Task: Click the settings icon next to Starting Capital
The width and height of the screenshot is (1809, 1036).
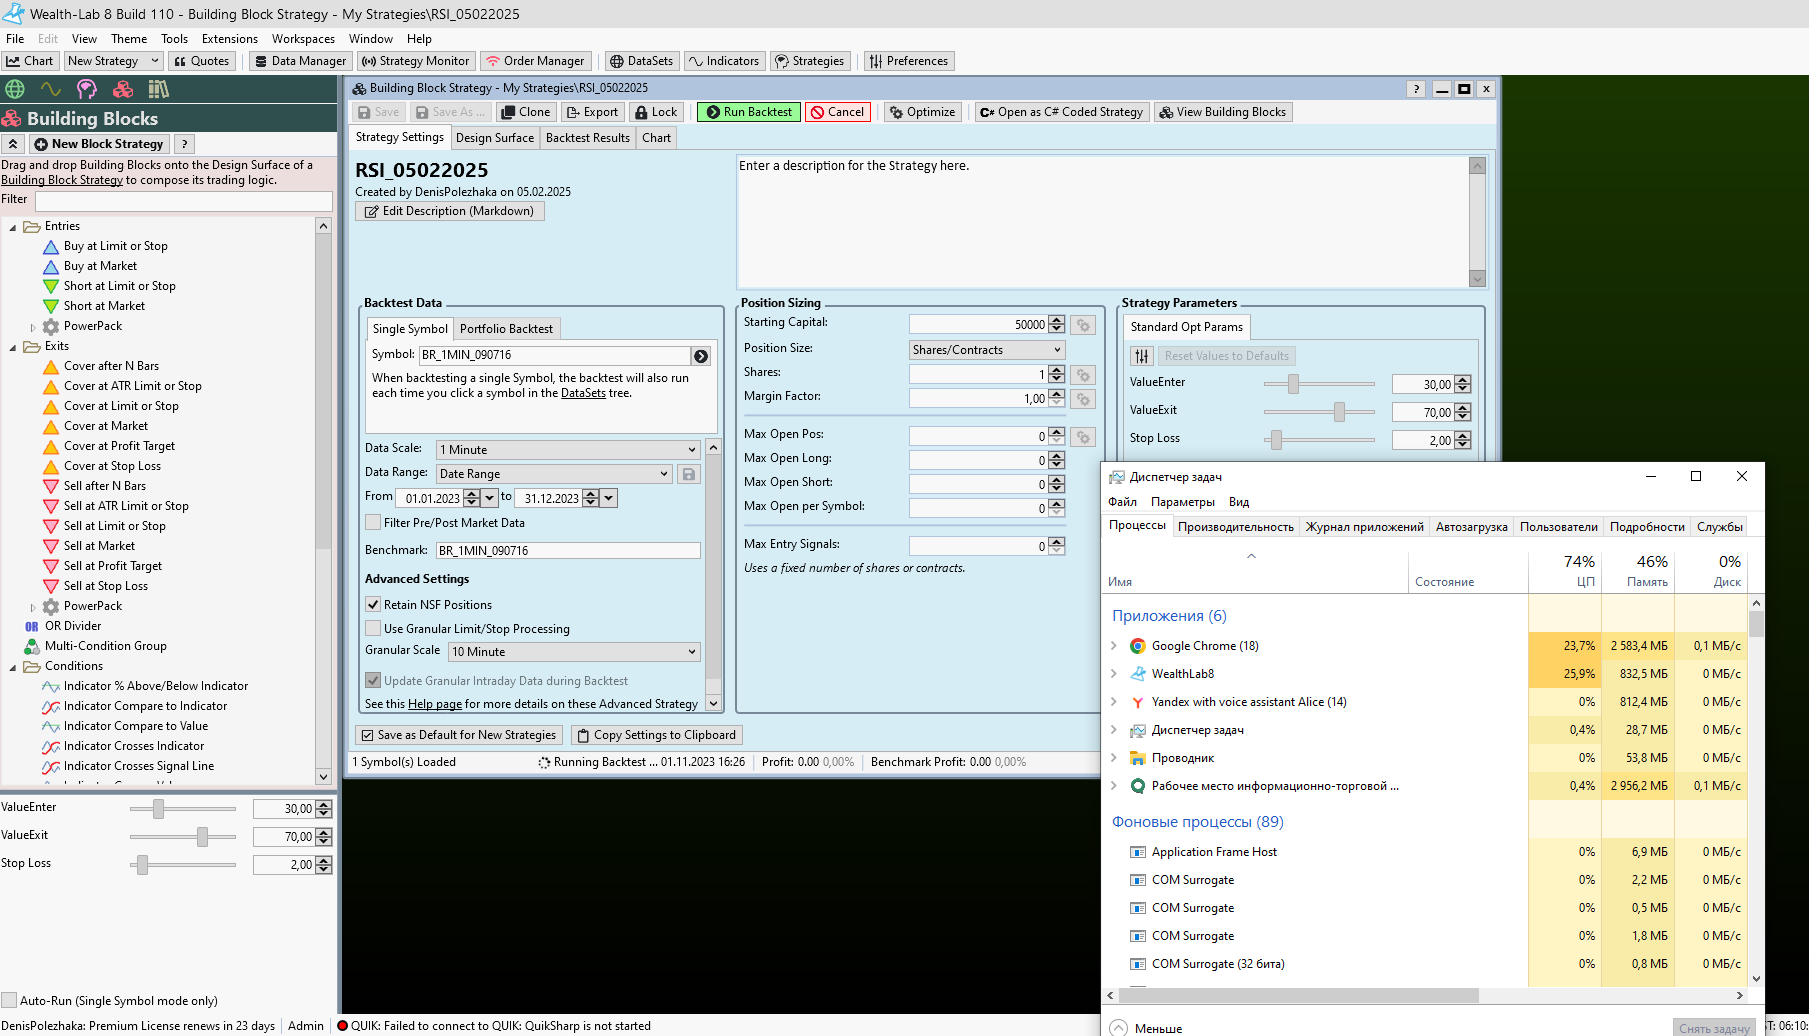Action: [1083, 325]
